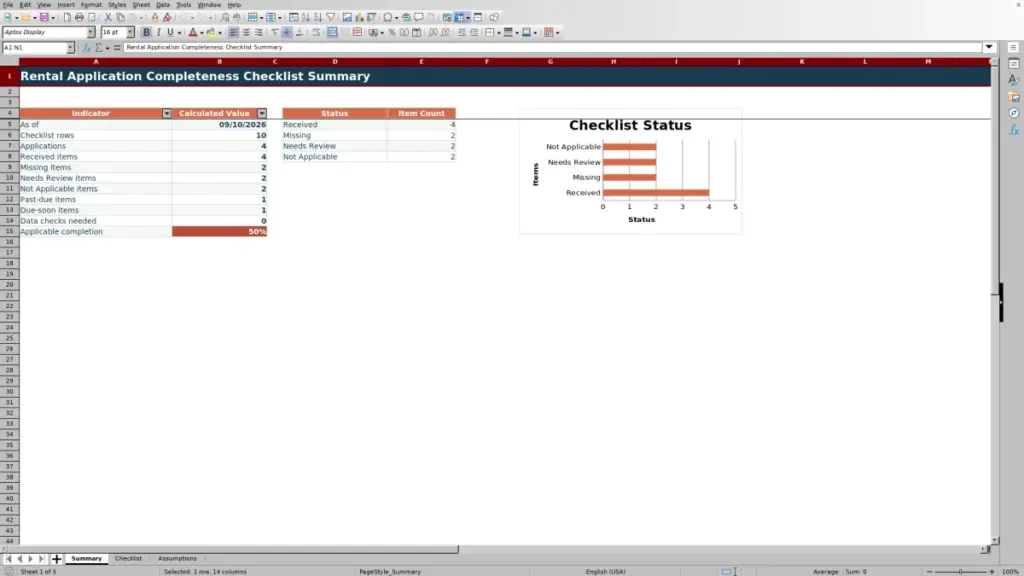Zoom out using the status bar minus button
This screenshot has width=1024, height=576.
(929, 571)
